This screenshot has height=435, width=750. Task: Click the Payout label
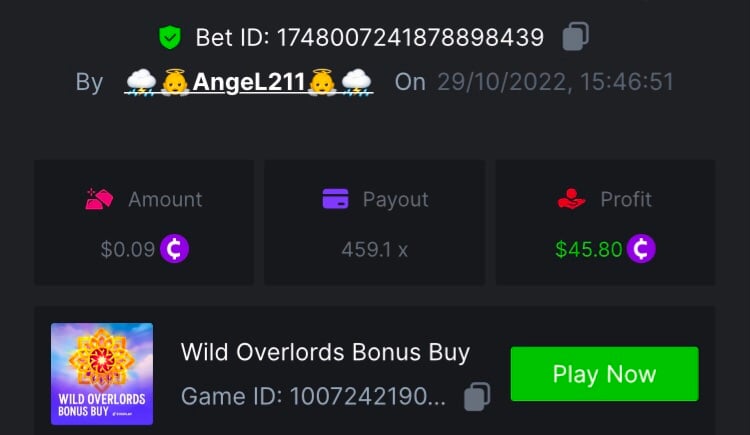pos(395,200)
